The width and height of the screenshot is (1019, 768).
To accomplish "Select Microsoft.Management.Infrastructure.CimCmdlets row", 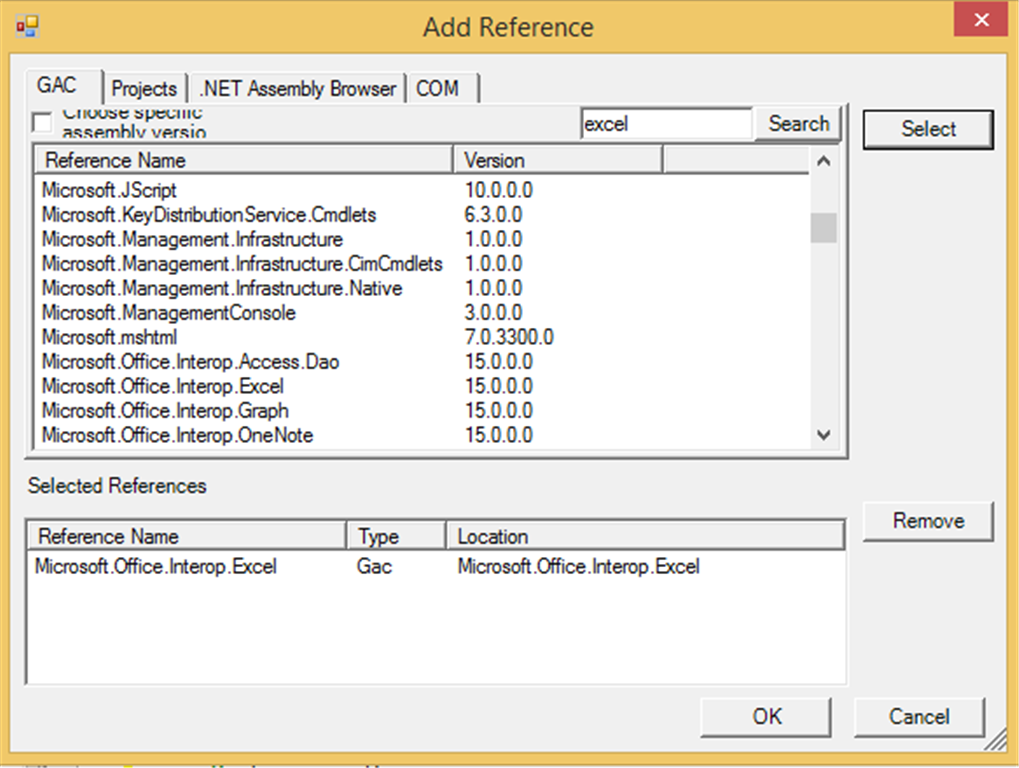I will point(242,264).
